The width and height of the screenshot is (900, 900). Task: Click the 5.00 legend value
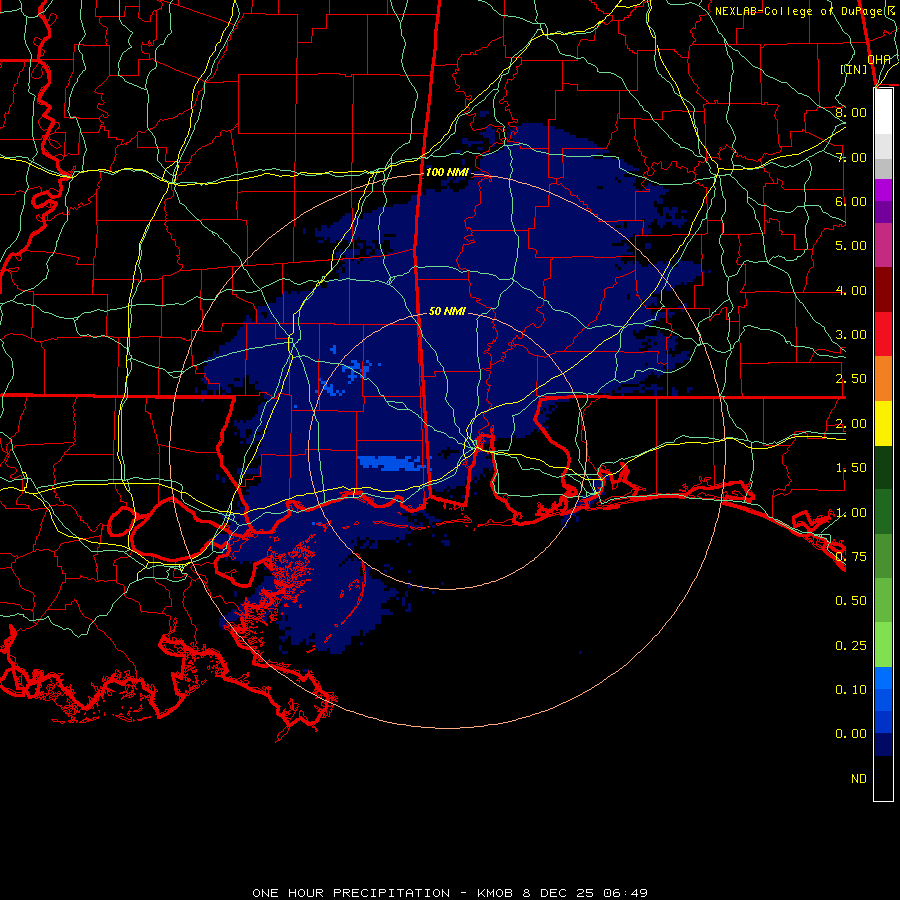[x=851, y=246]
